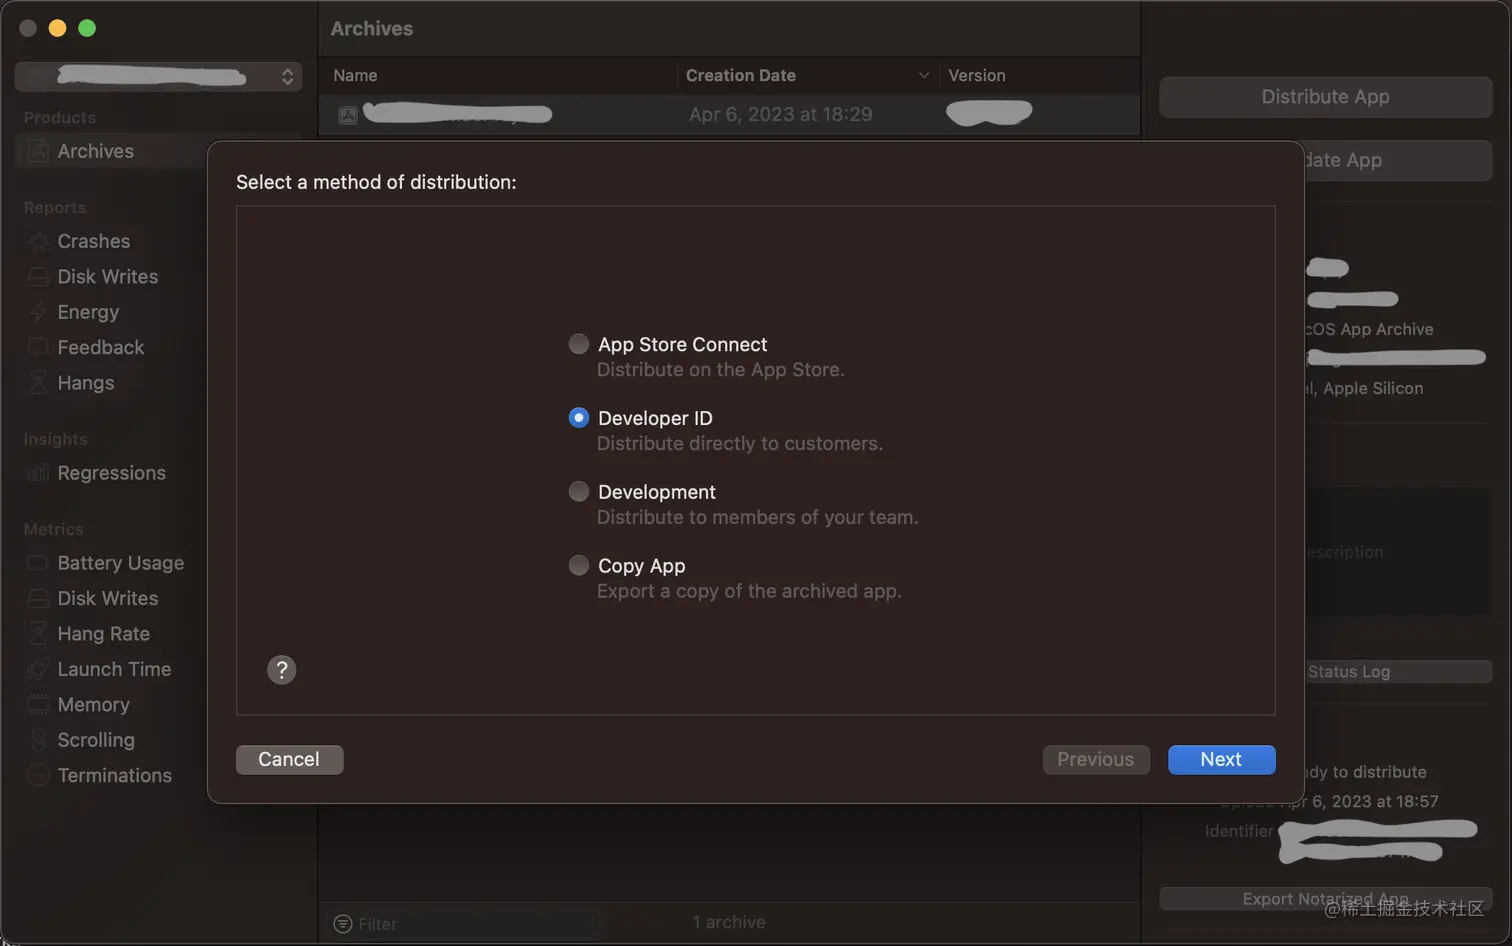Image resolution: width=1512 pixels, height=946 pixels.
Task: Click the Next button
Action: click(1221, 759)
